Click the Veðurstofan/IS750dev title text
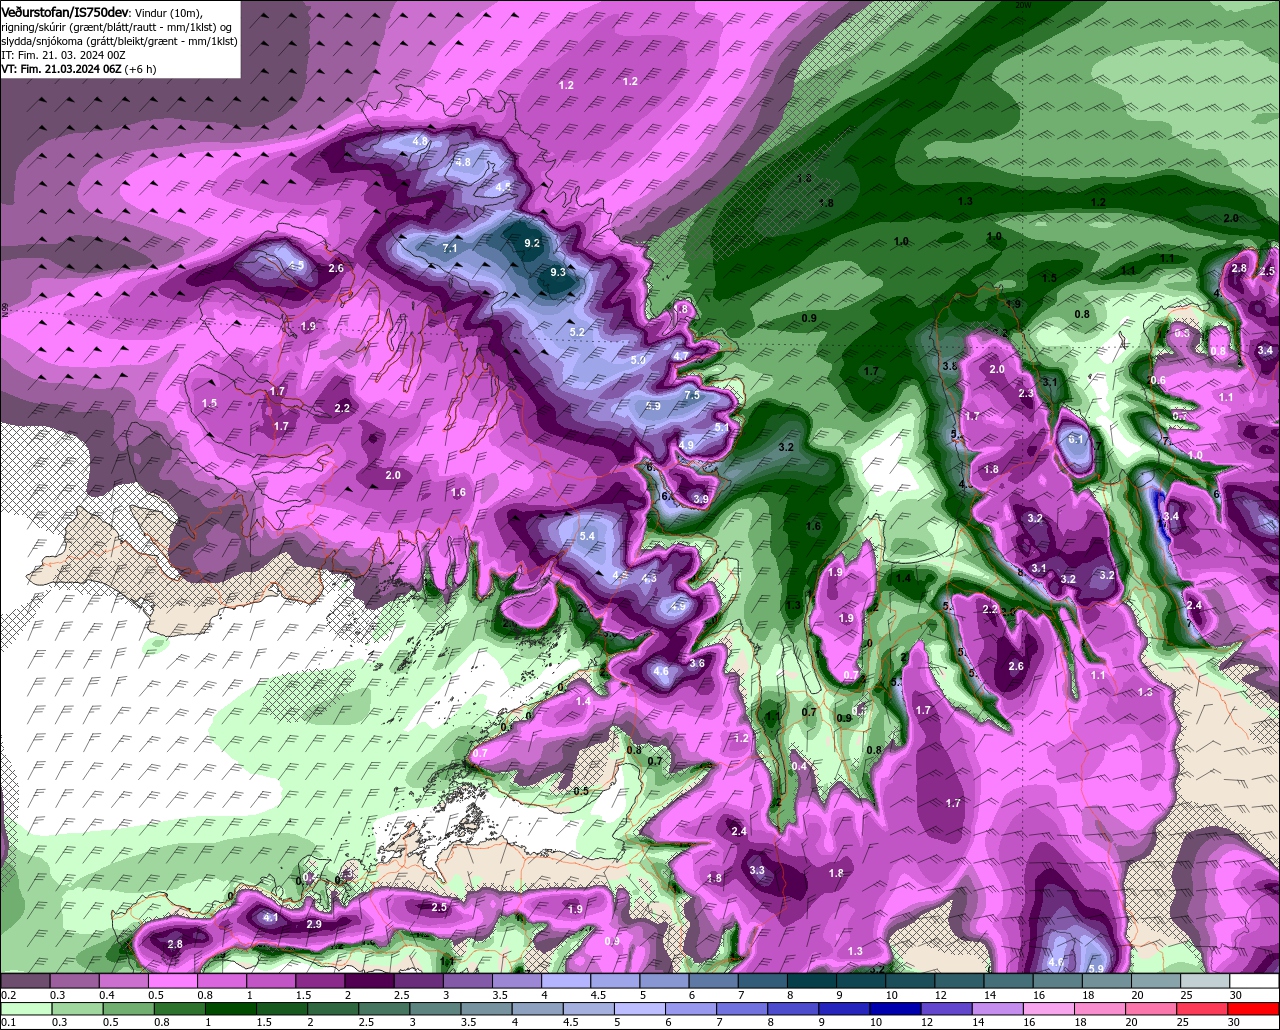 [65, 12]
